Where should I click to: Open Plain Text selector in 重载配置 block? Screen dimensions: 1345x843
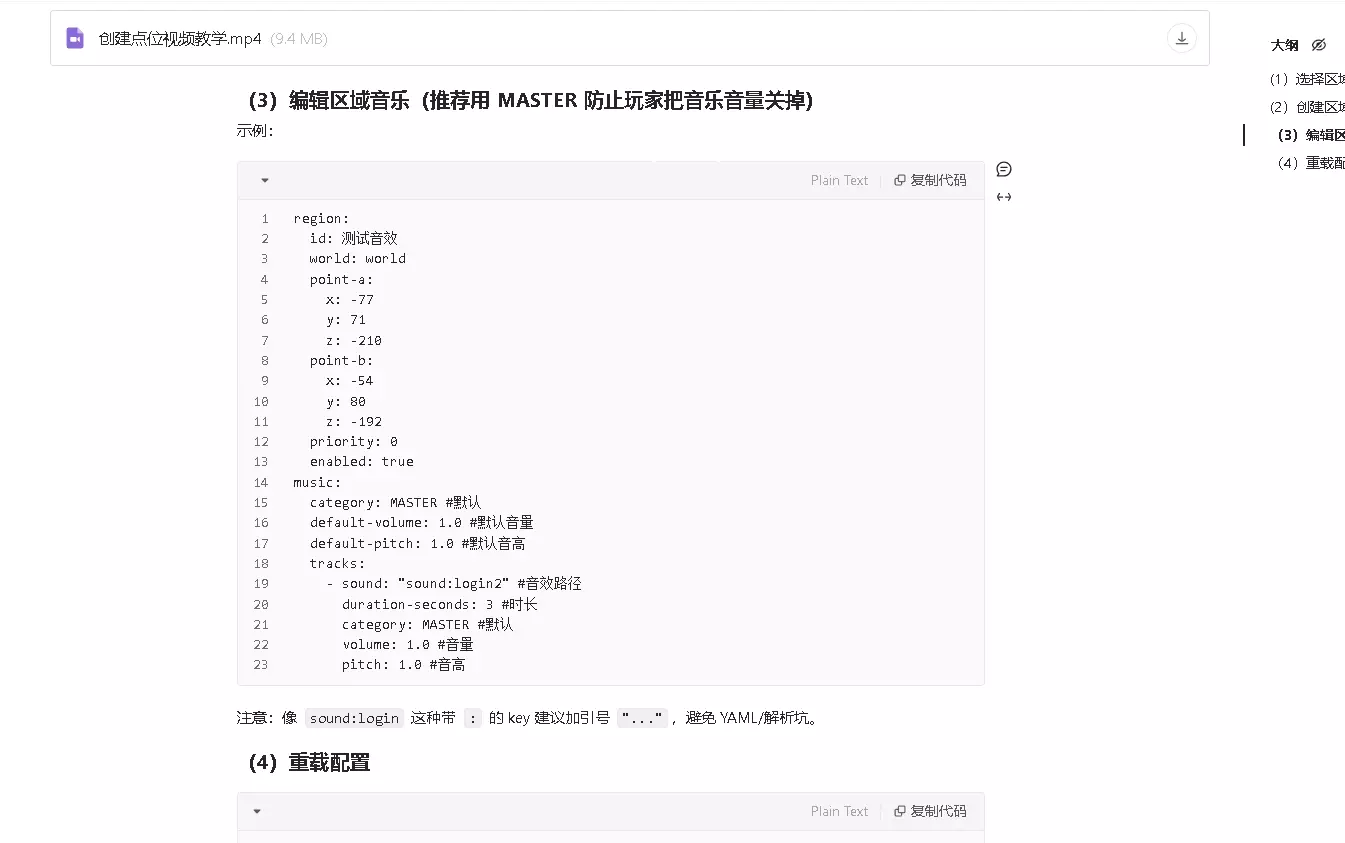click(x=839, y=811)
